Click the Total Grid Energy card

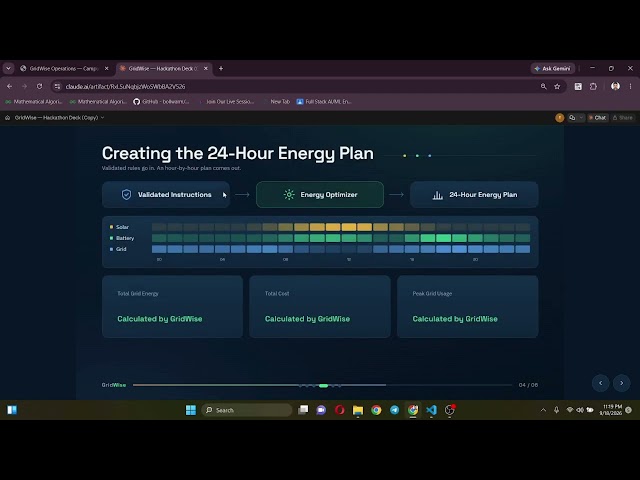point(173,307)
